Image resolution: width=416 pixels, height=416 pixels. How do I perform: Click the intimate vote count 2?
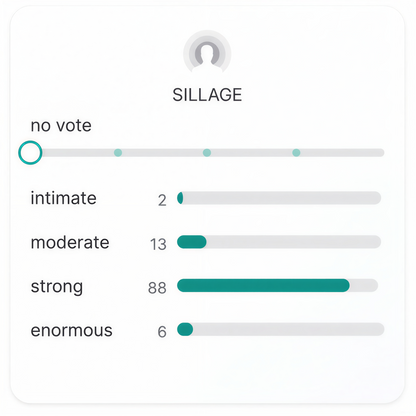pyautogui.click(x=162, y=200)
